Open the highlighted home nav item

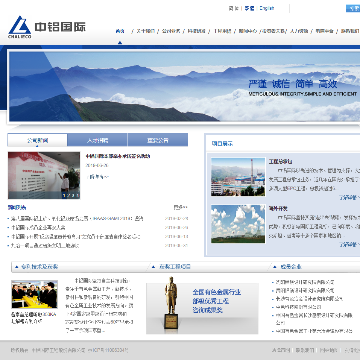pyautogui.click(x=120, y=31)
